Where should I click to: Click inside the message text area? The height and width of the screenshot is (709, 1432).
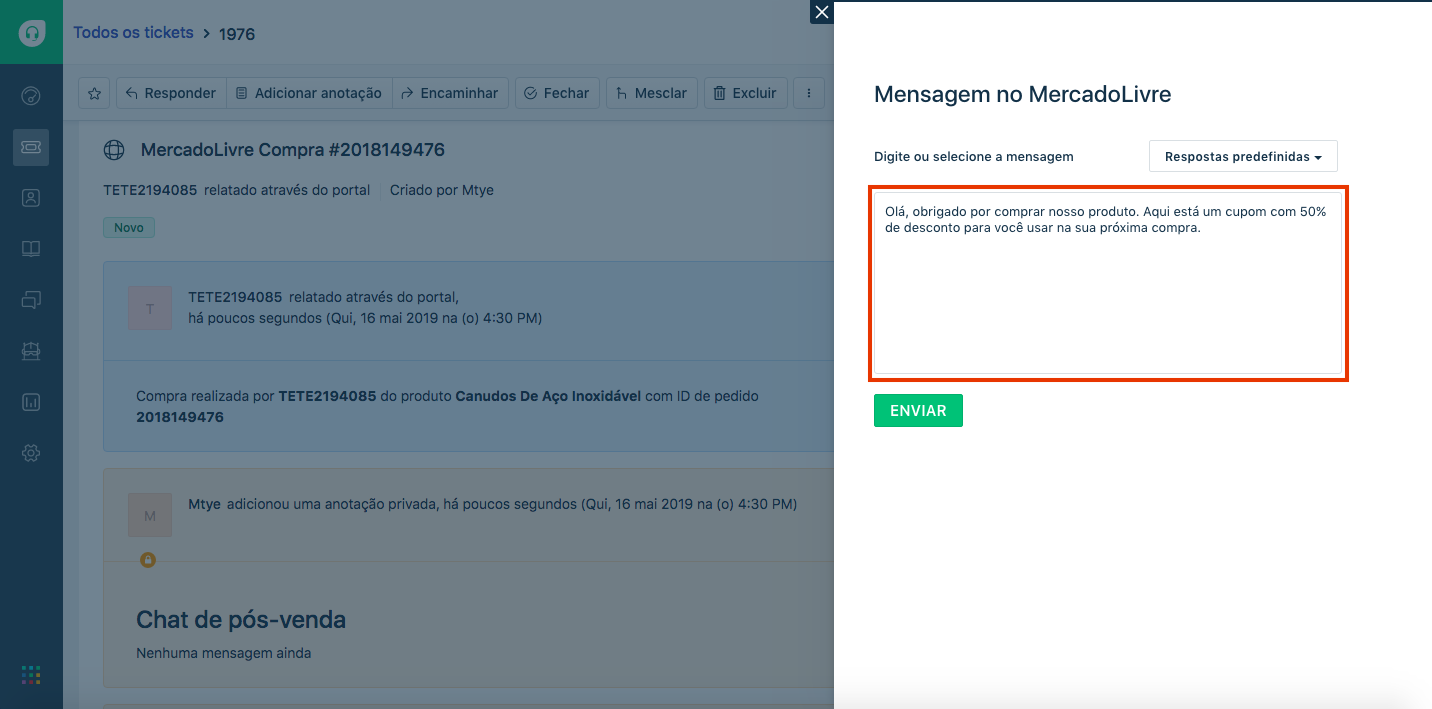1108,283
